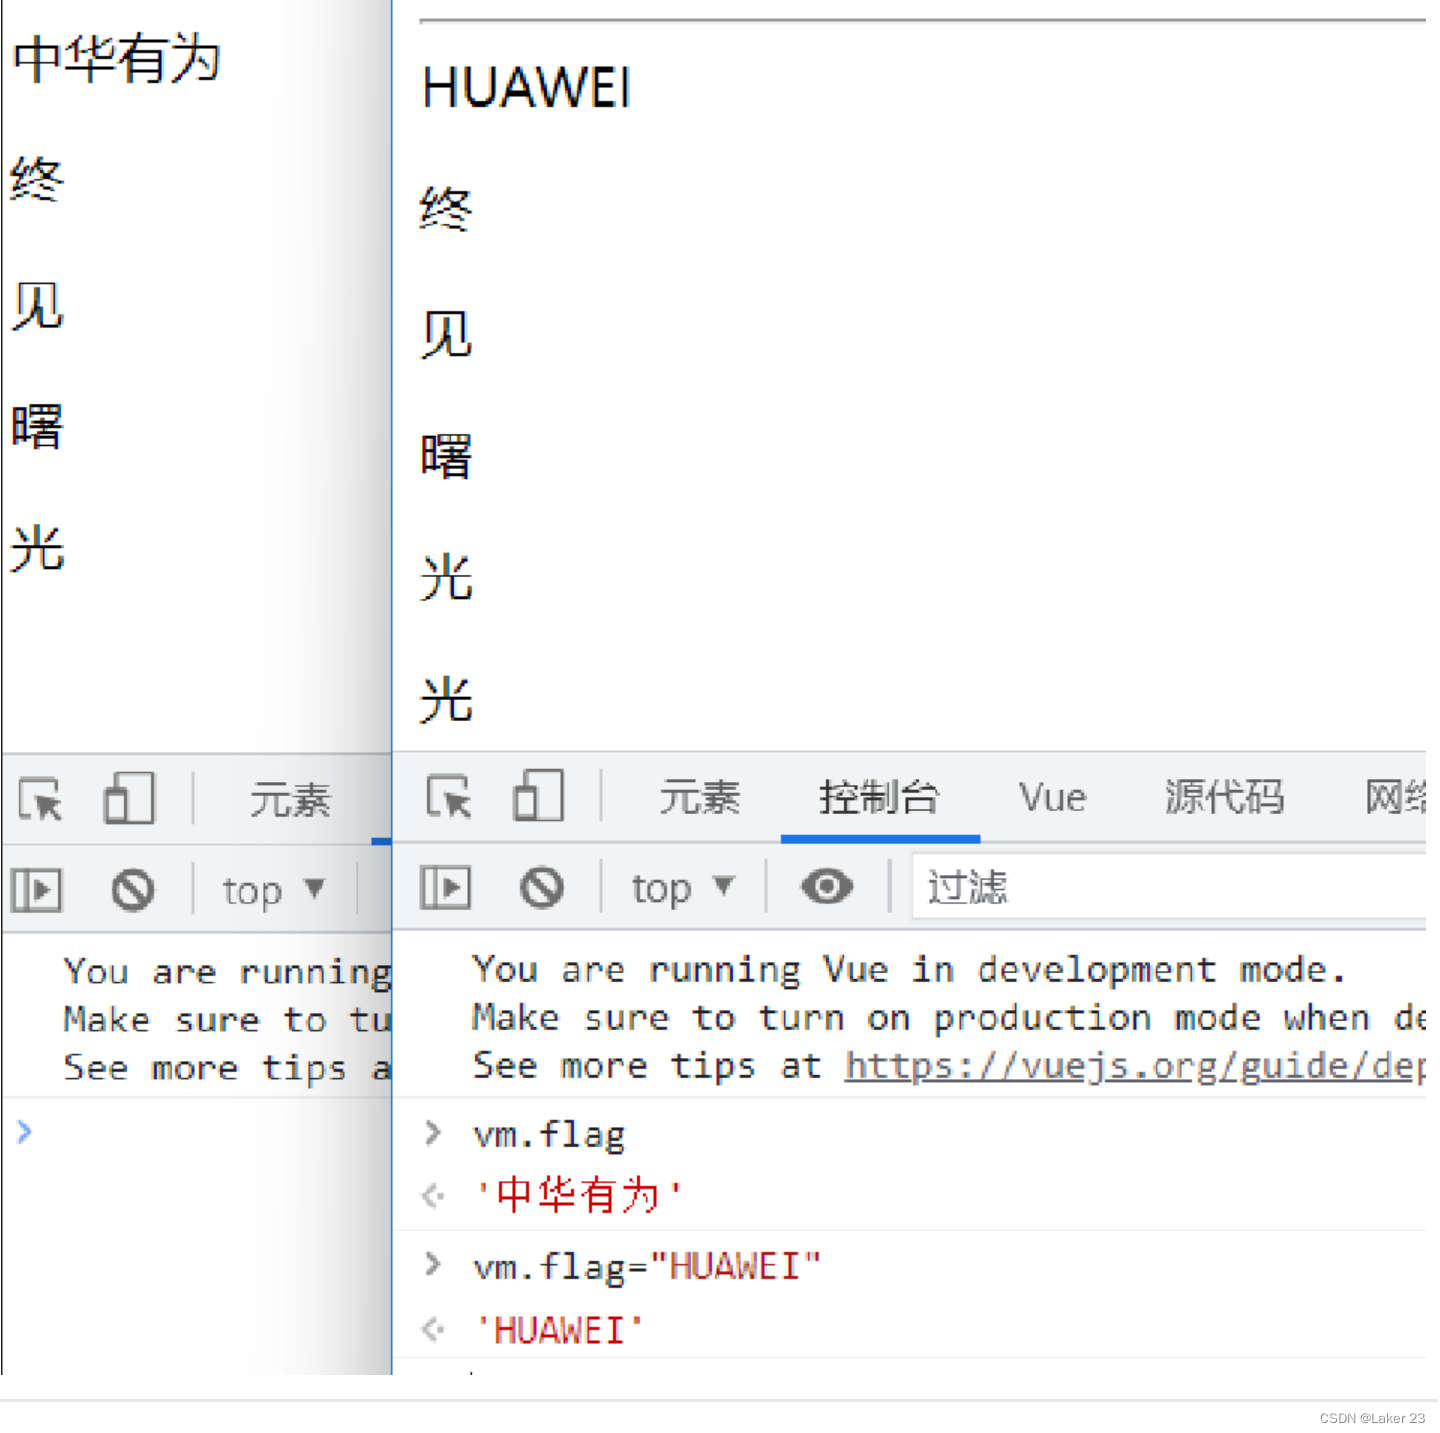Expand the vm.flag="HUAWEI" console entry

pos(433,1264)
